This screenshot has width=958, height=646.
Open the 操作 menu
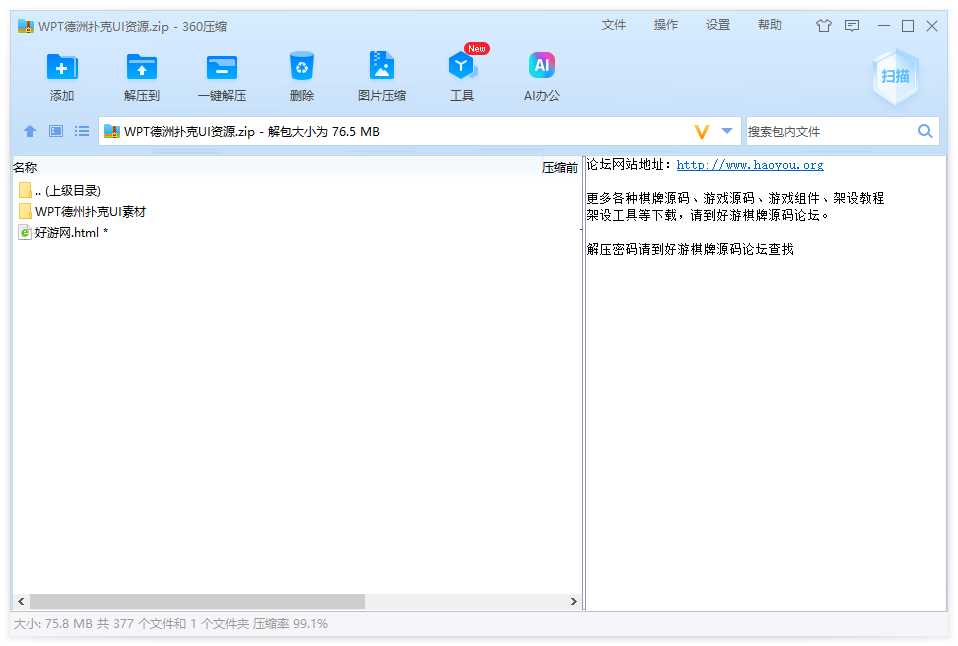(x=665, y=25)
